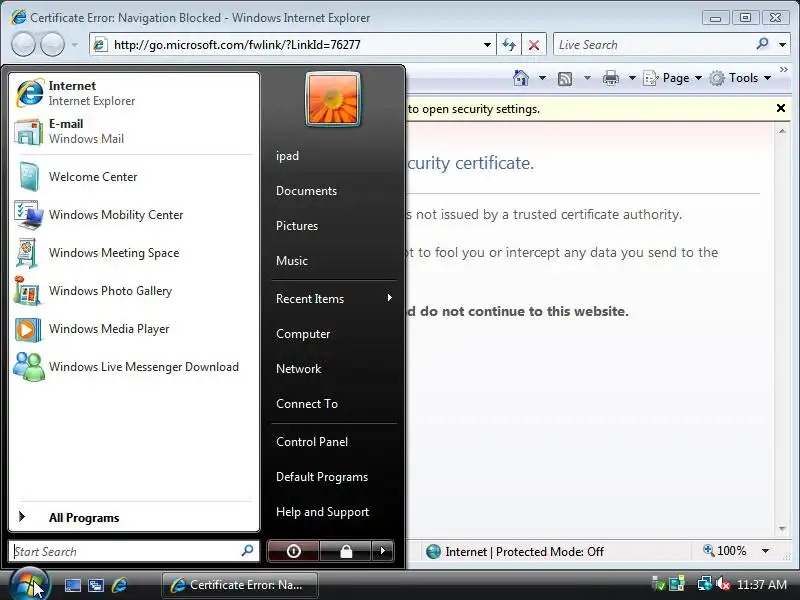This screenshot has width=800, height=600.
Task: Click the IE Forward button
Action: tap(52, 44)
